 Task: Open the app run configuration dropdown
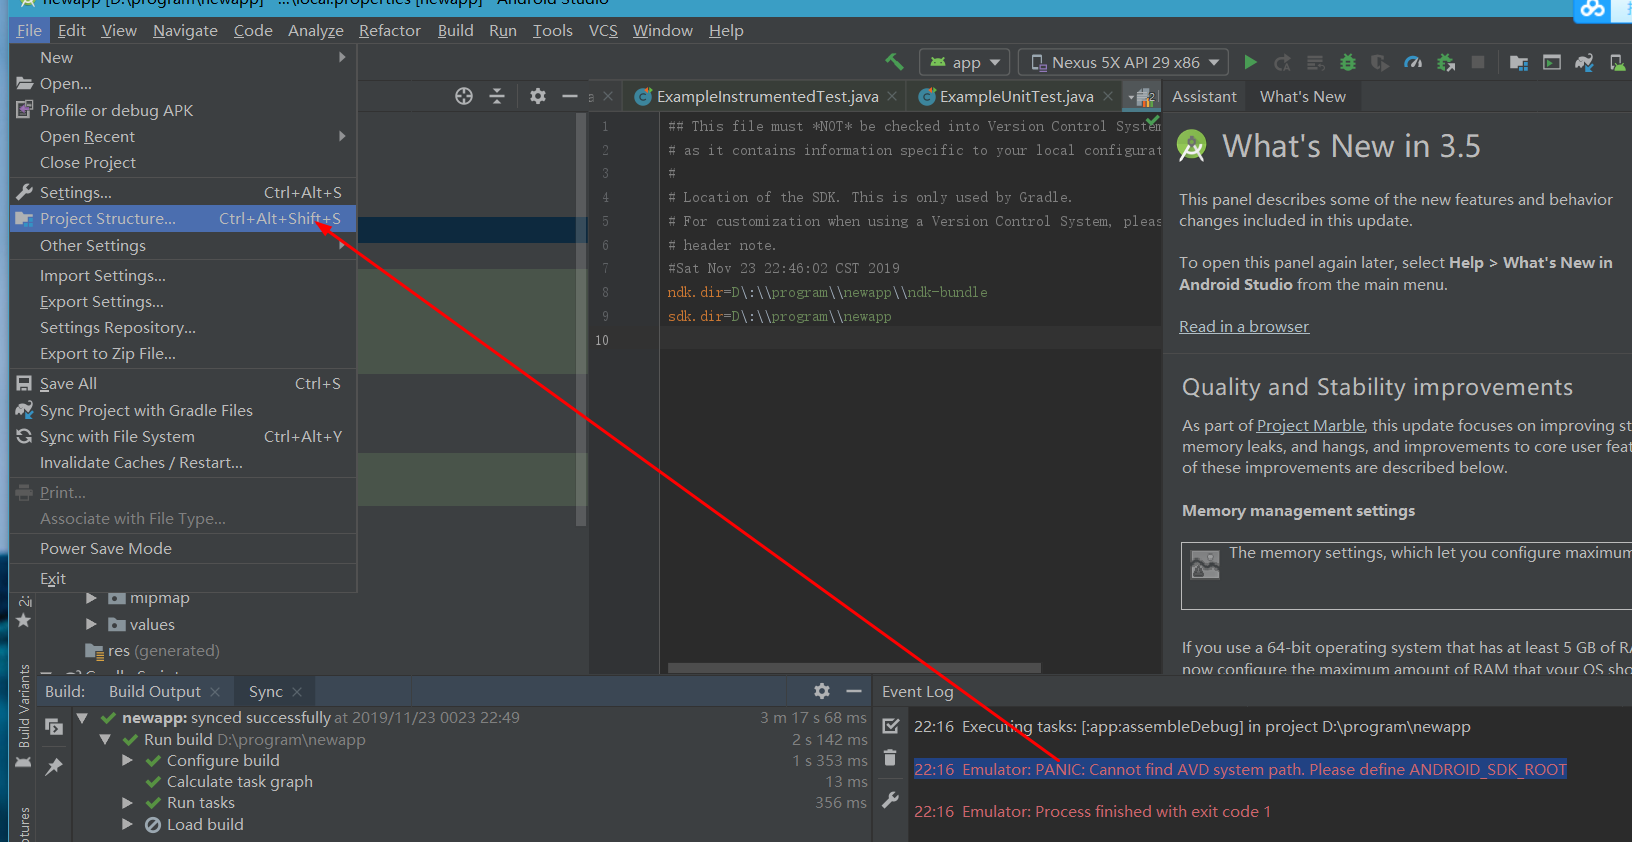[965, 62]
